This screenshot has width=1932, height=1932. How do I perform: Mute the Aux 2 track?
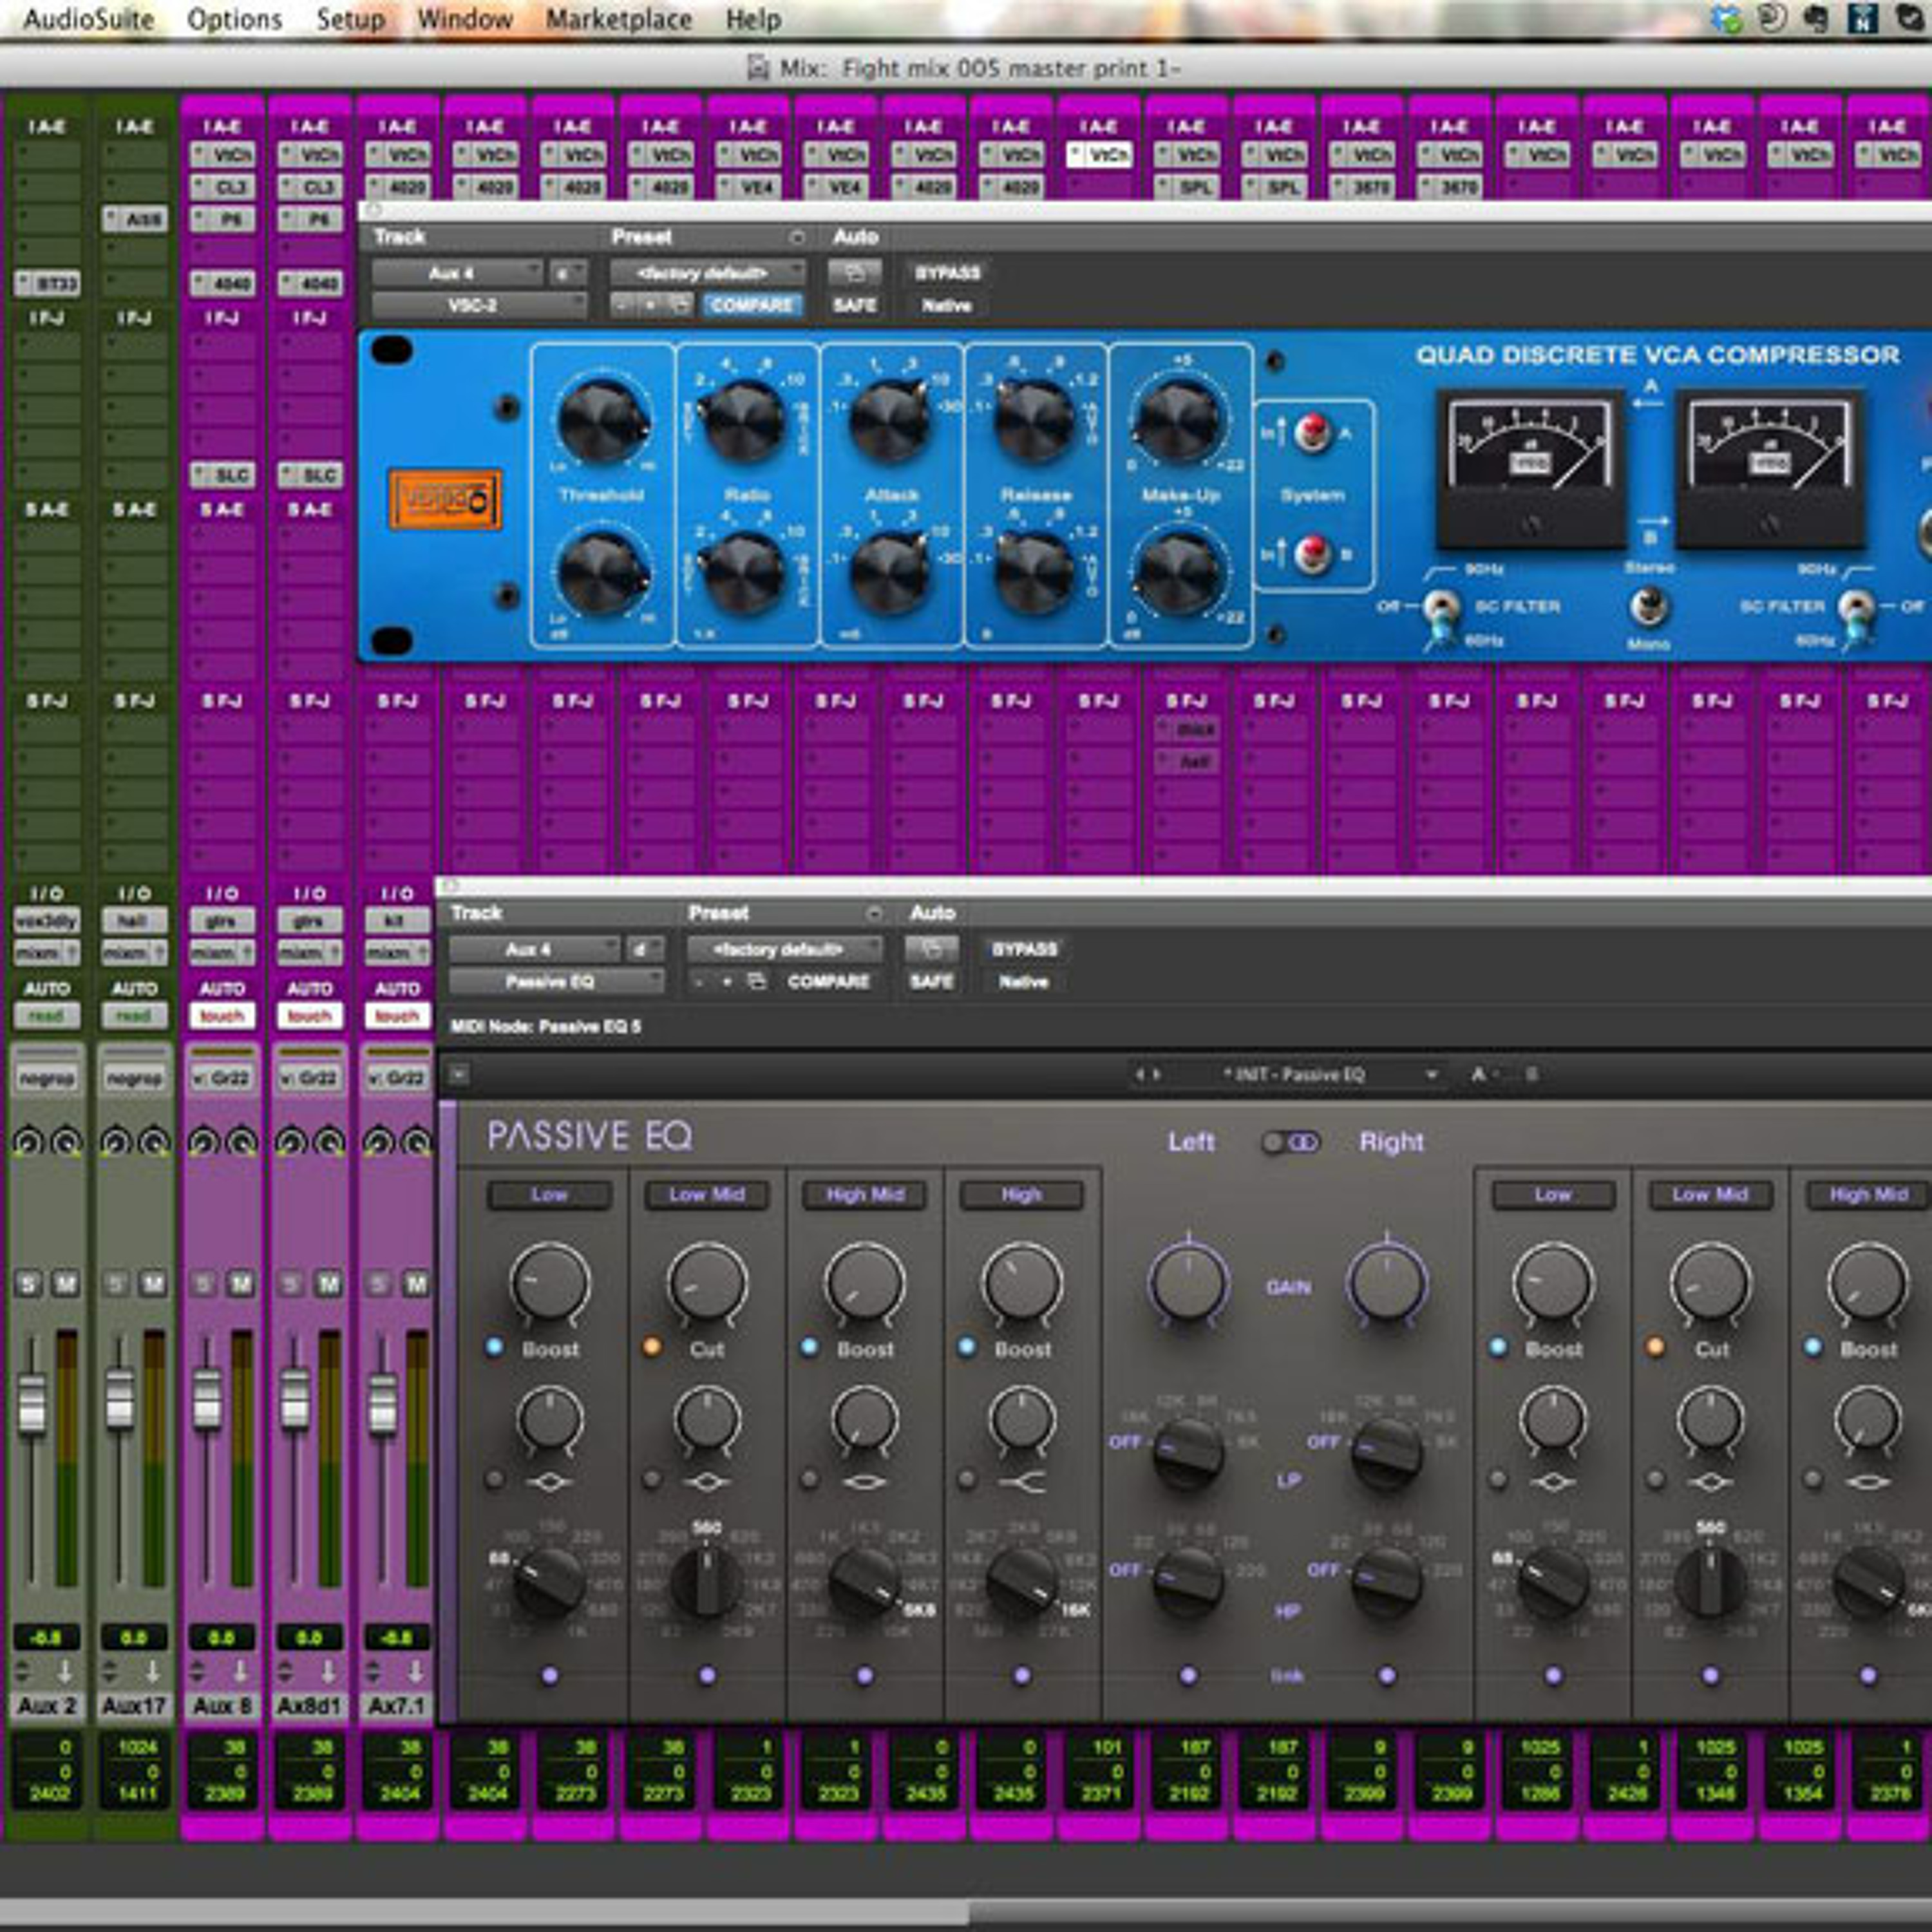click(65, 1283)
